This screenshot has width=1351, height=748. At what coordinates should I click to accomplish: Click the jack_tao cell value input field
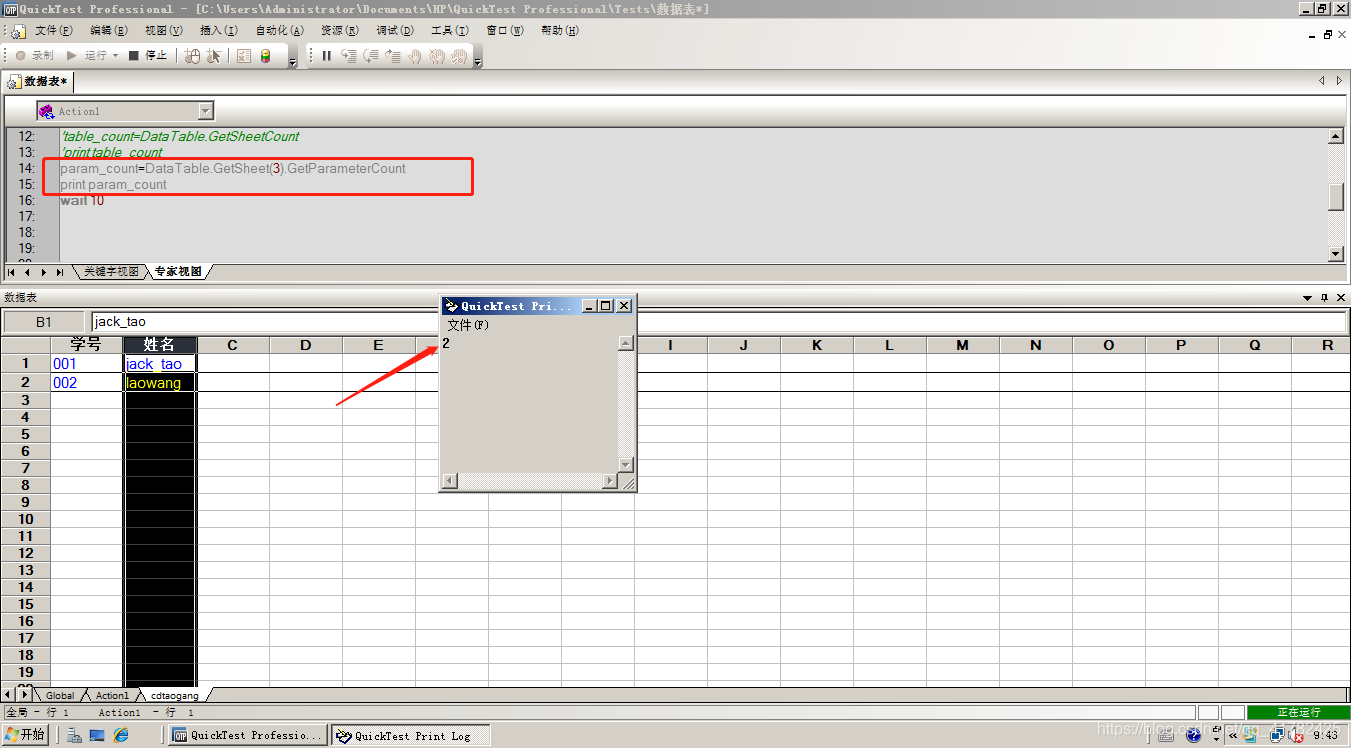[x=718, y=322]
